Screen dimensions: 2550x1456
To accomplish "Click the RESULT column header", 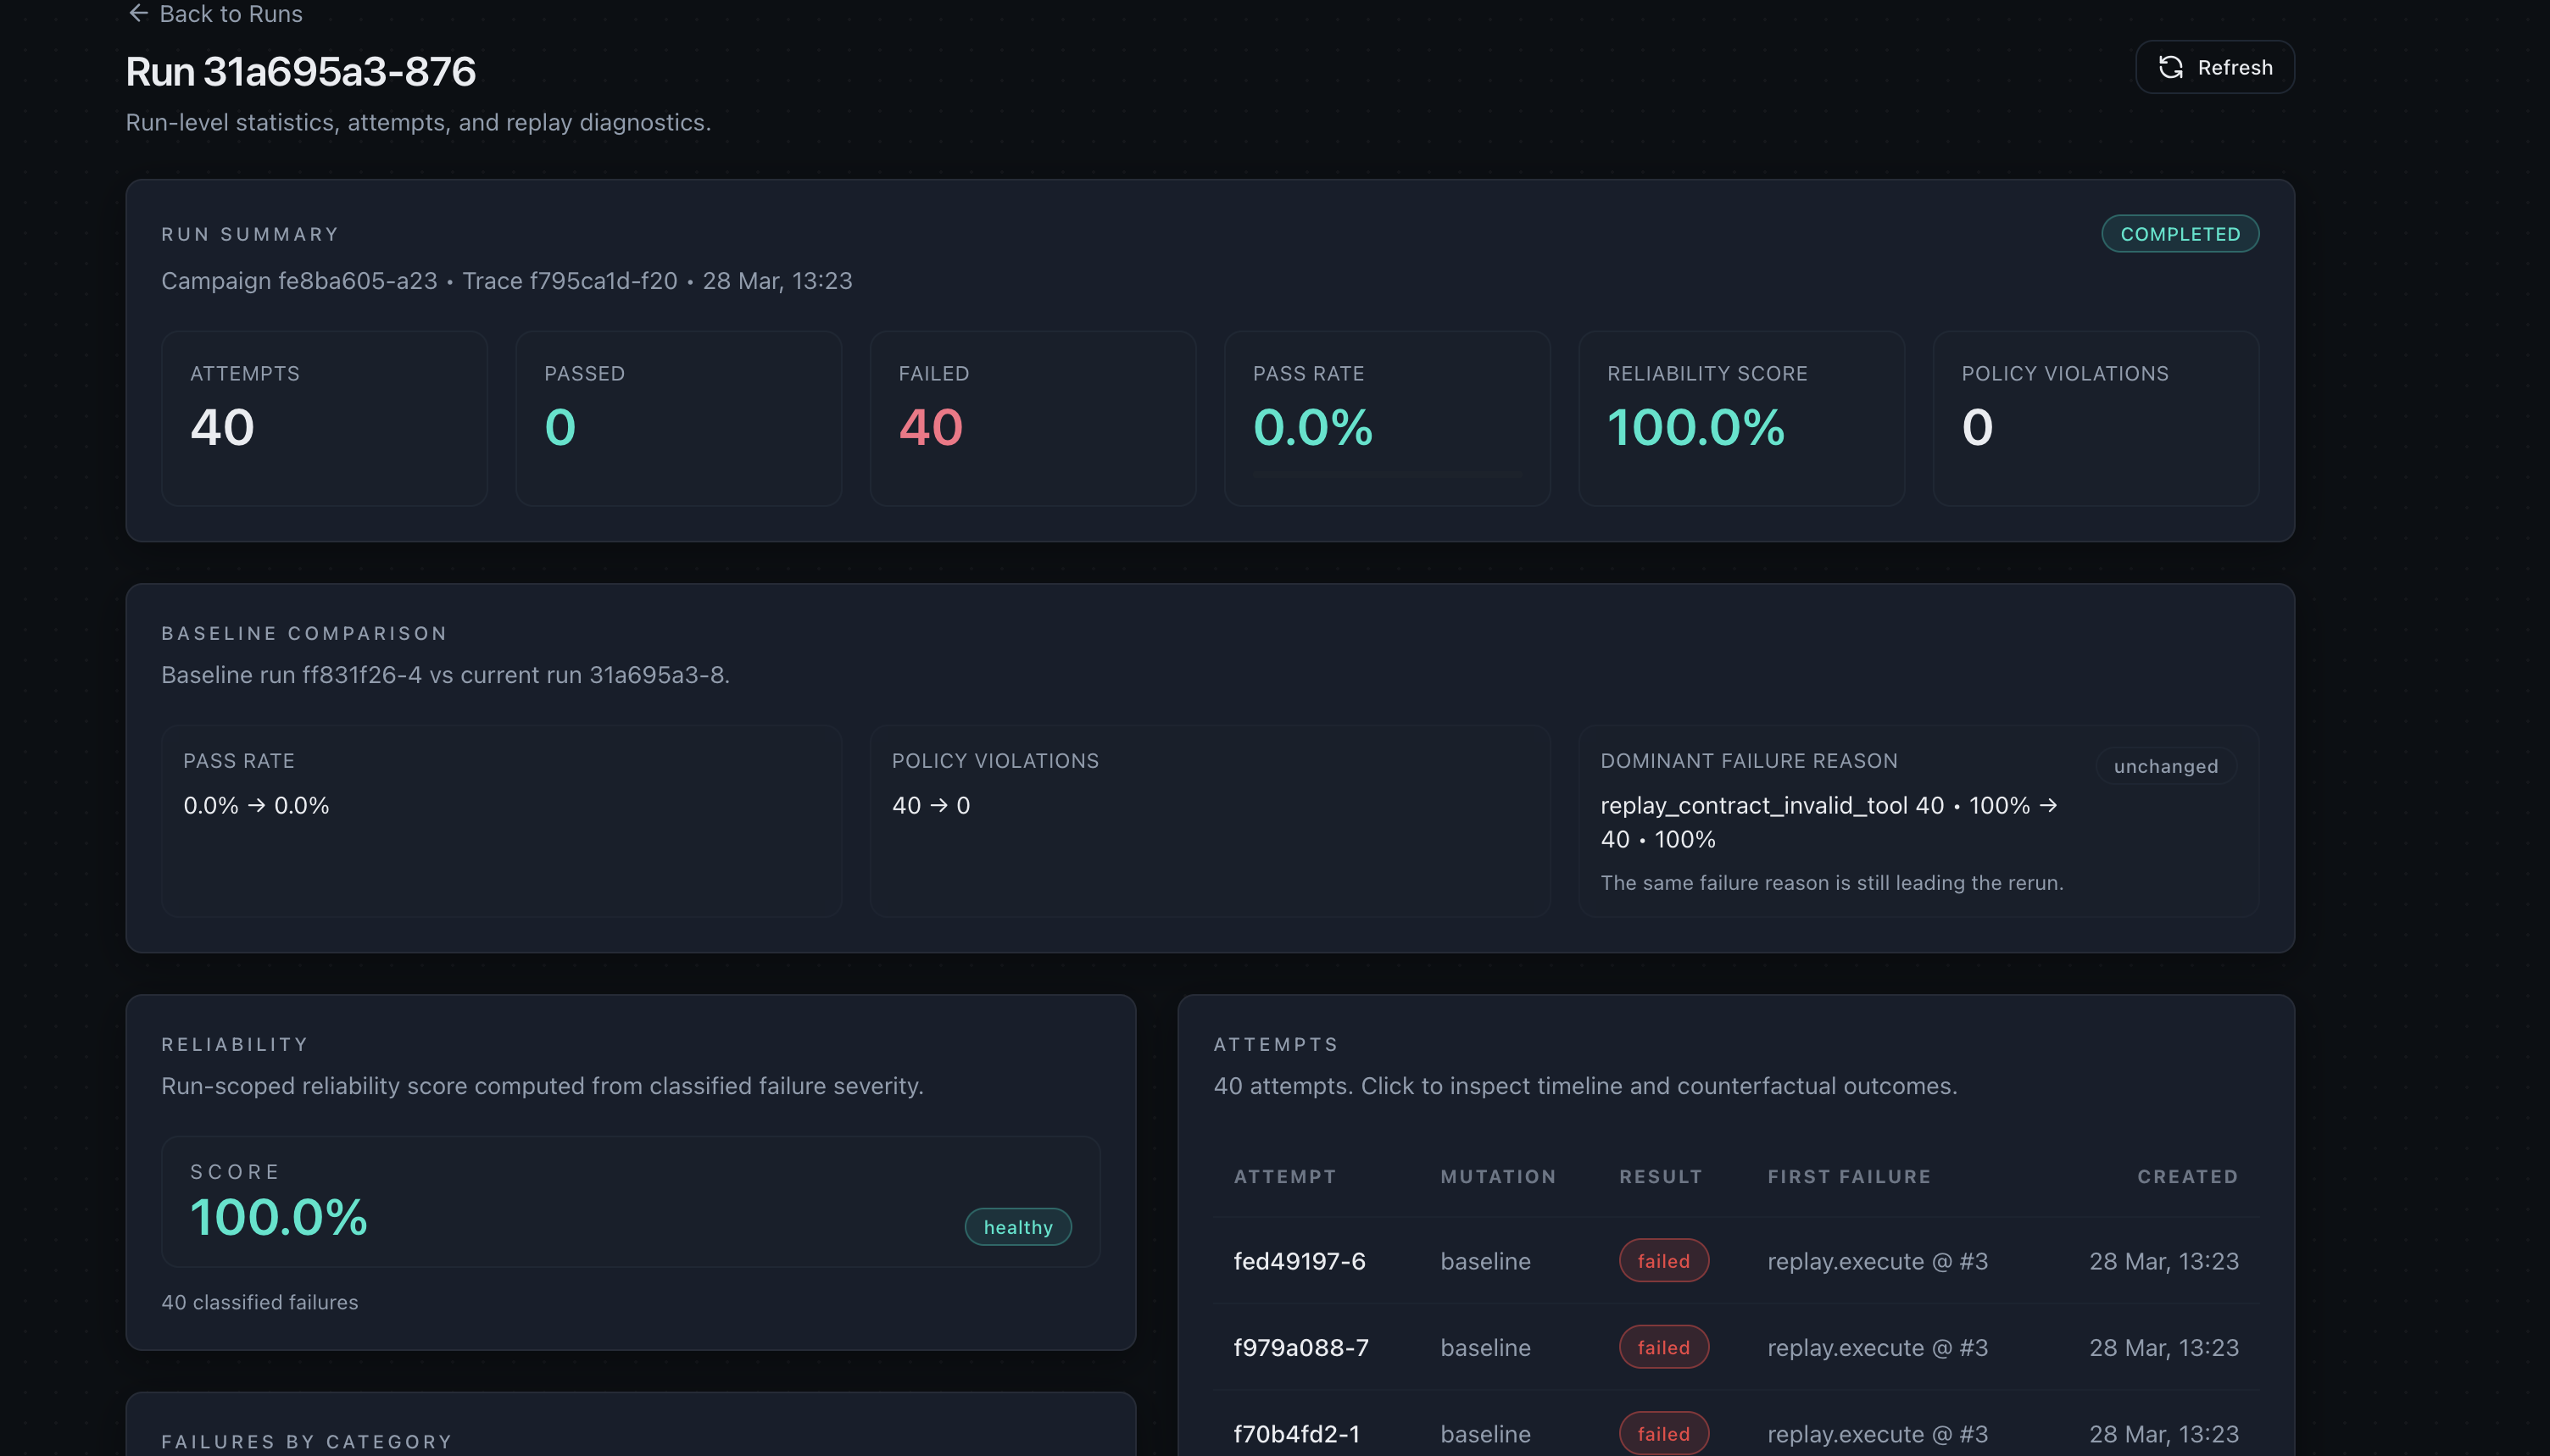I will tap(1660, 1177).
